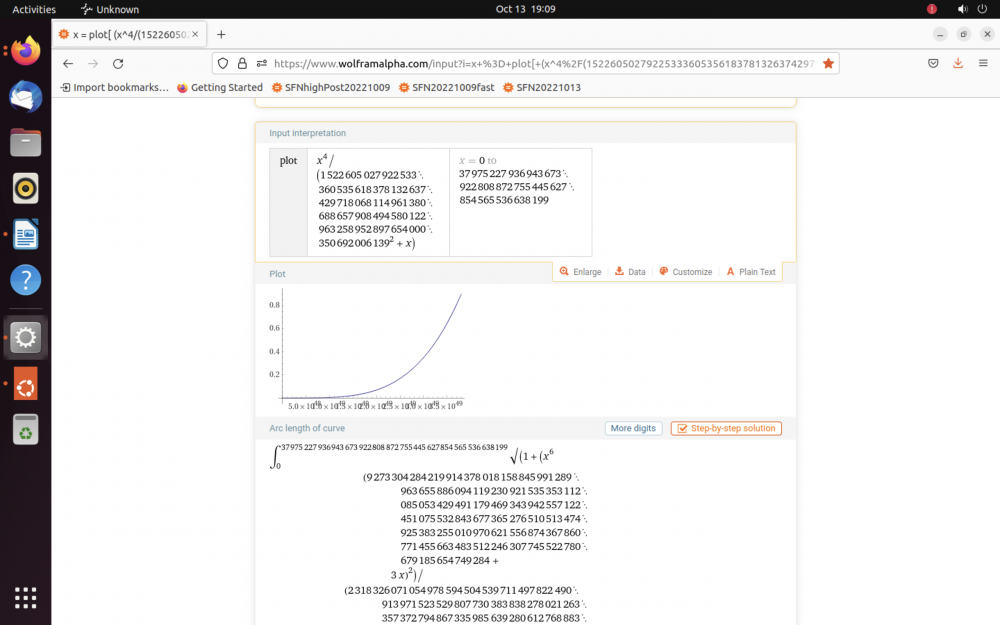Open a new browser tab
1000x625 pixels.
[x=221, y=34]
